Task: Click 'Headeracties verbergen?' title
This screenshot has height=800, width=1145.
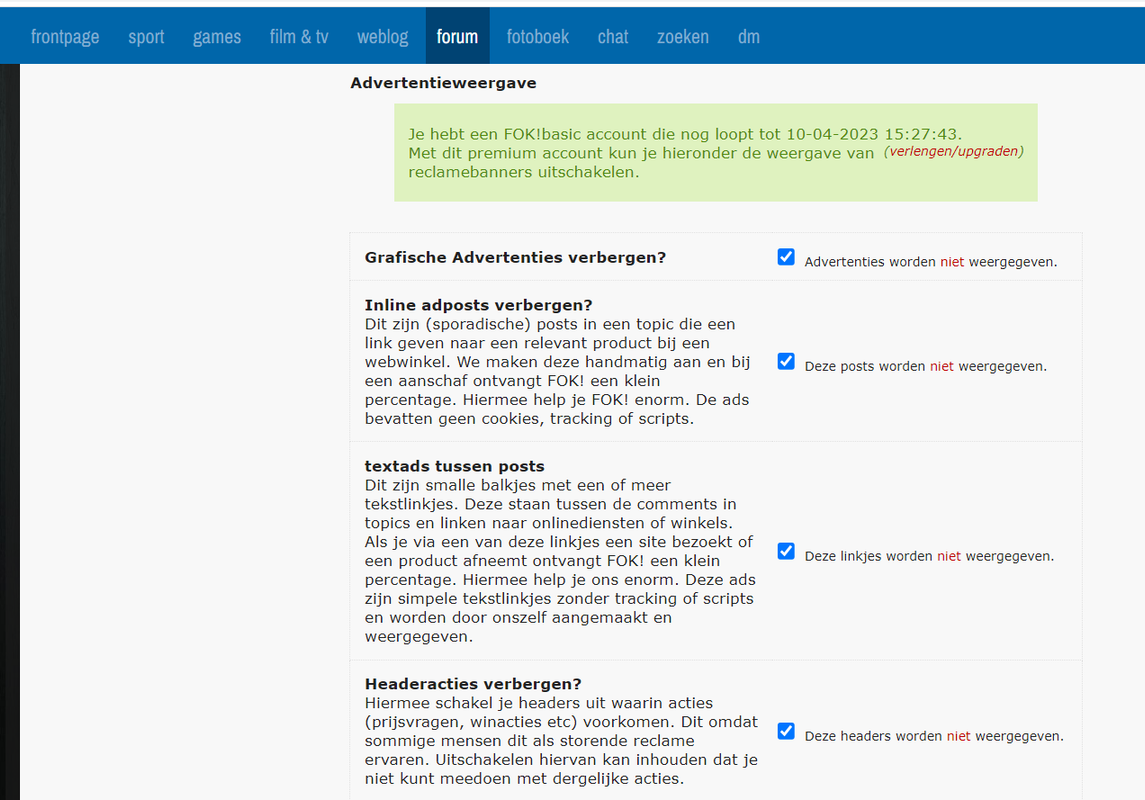Action: [x=473, y=684]
